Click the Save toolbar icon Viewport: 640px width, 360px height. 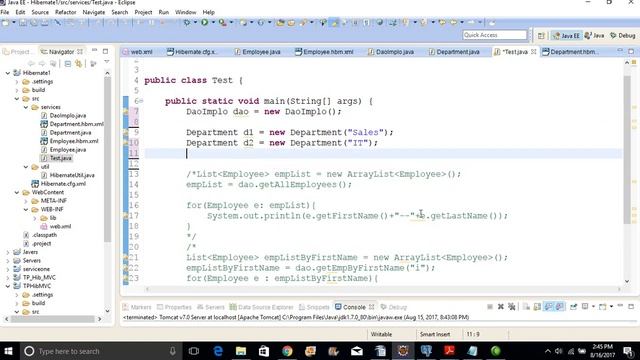click(x=23, y=22)
